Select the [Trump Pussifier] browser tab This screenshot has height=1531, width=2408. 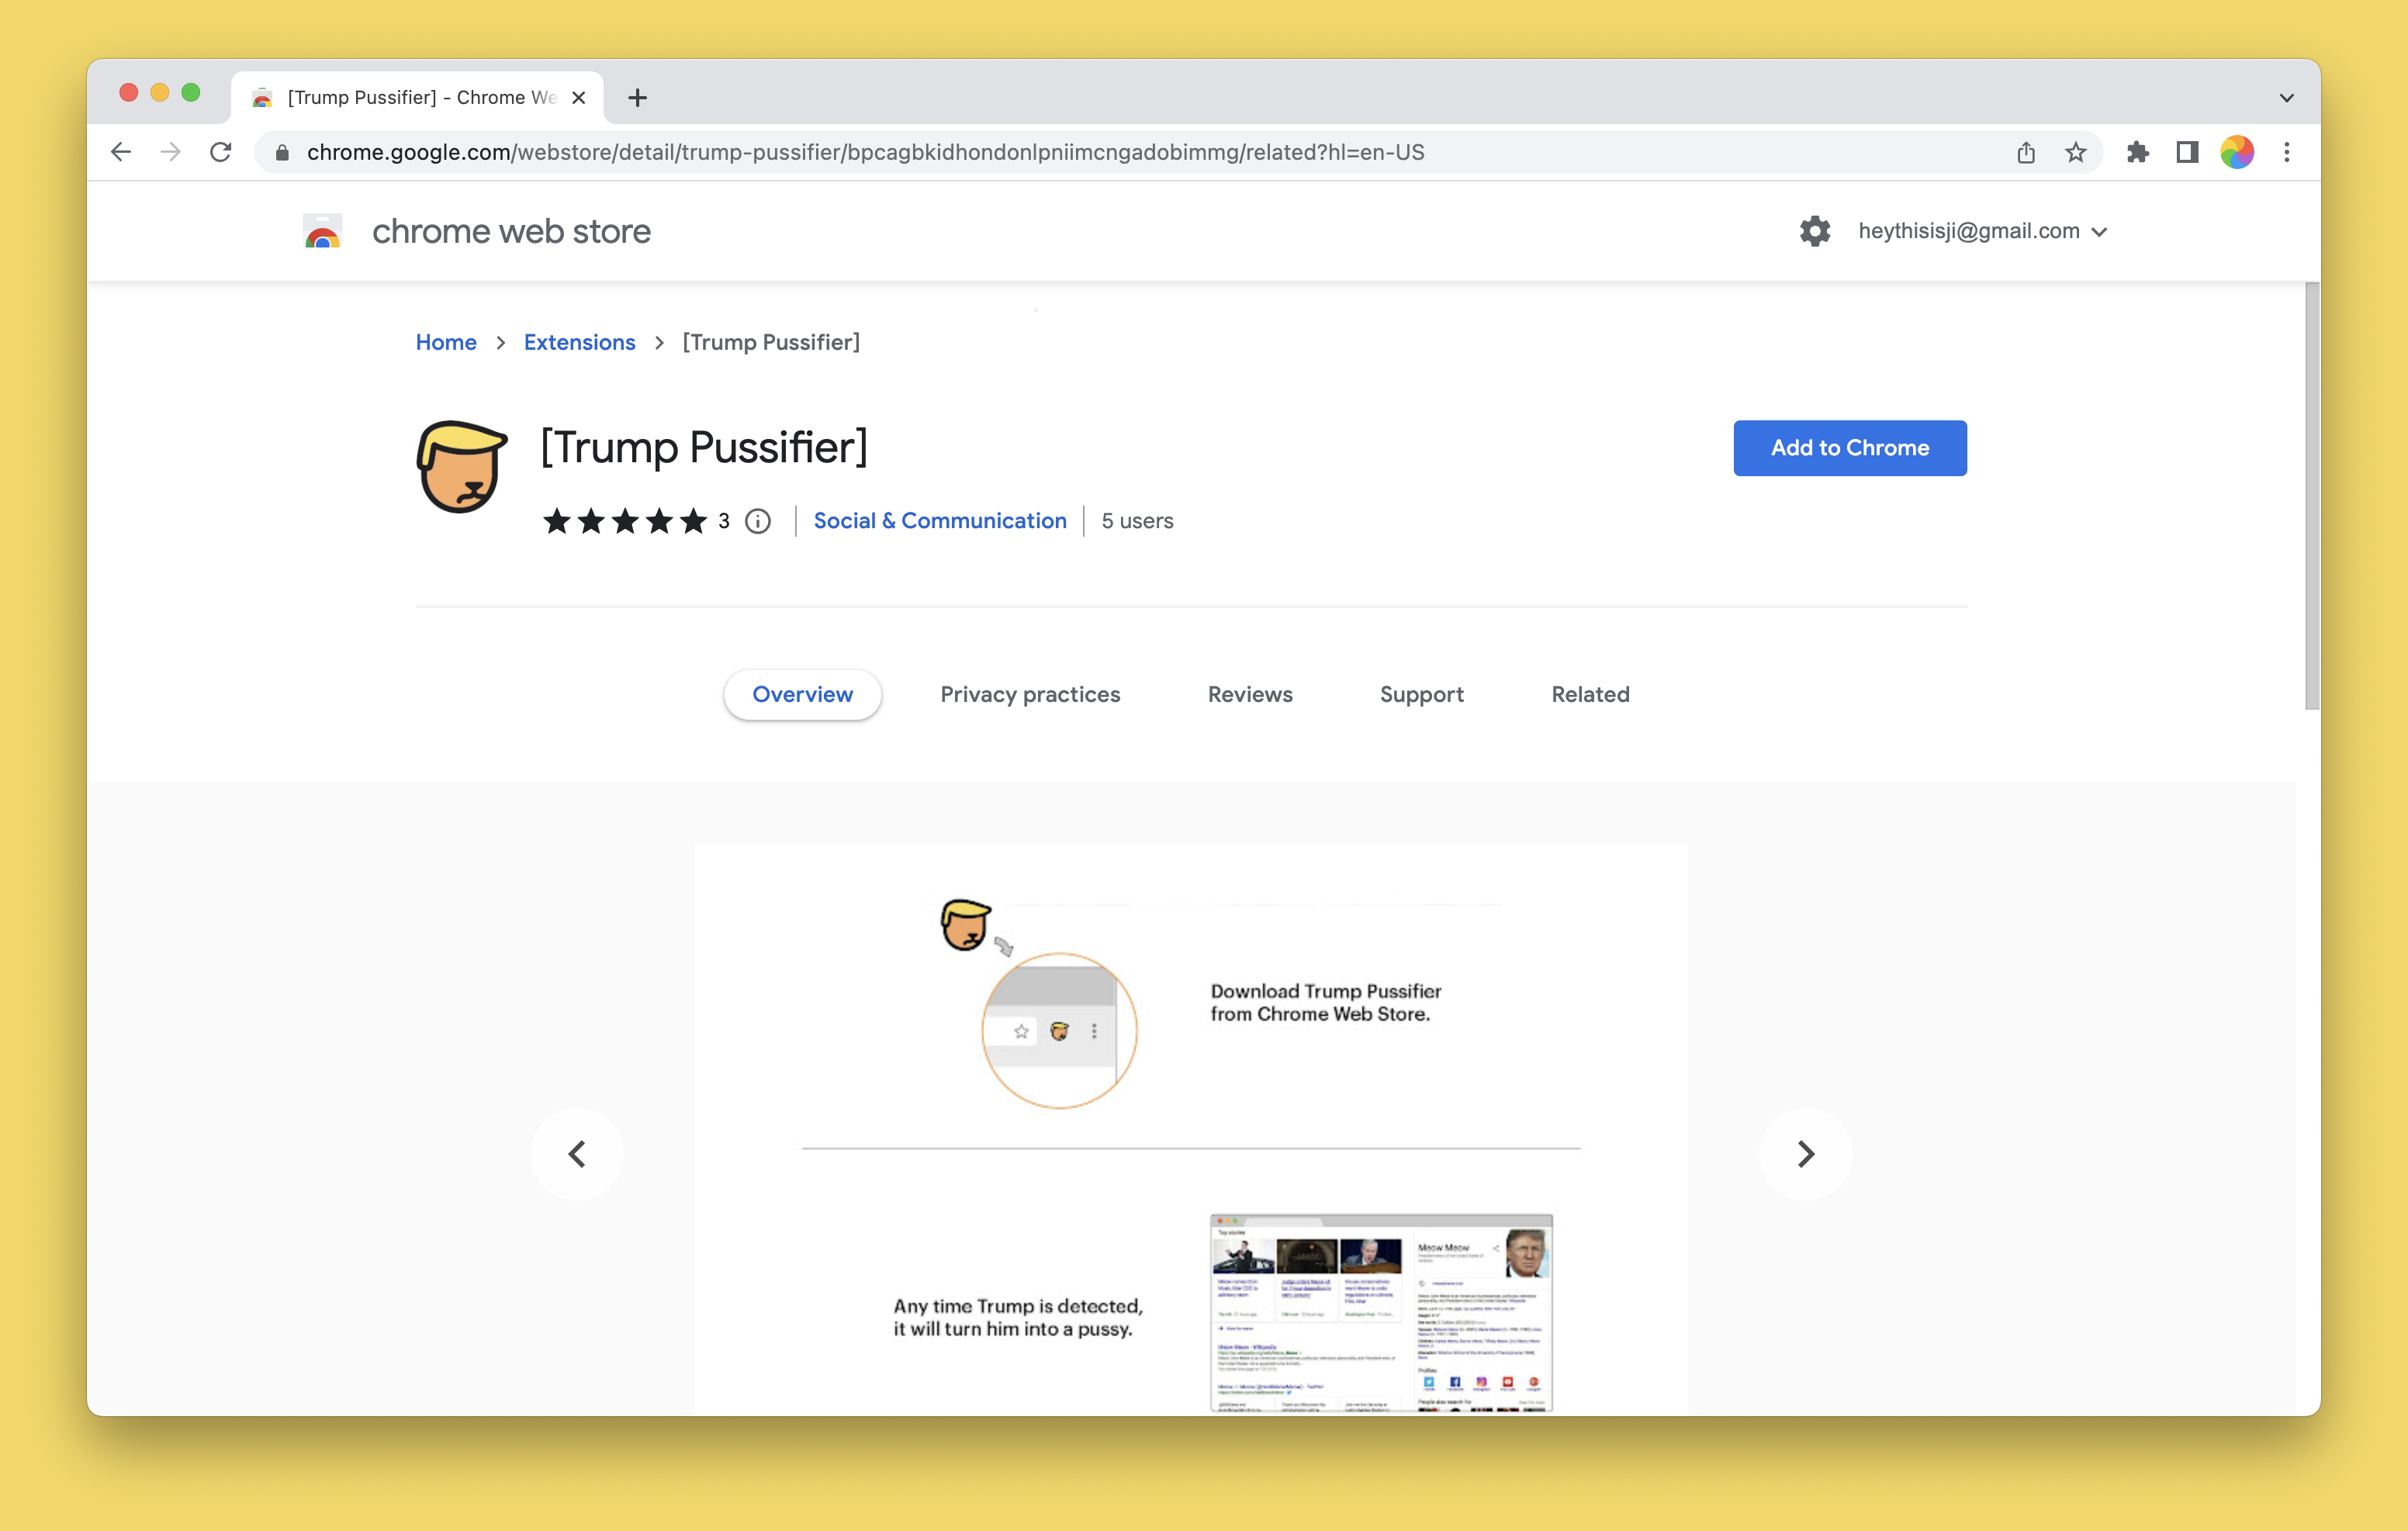418,97
